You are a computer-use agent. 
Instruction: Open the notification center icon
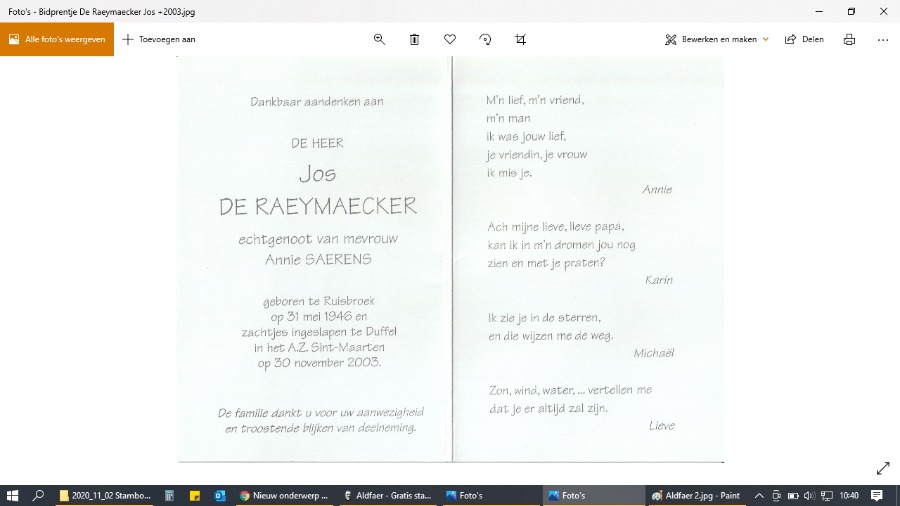click(x=877, y=495)
